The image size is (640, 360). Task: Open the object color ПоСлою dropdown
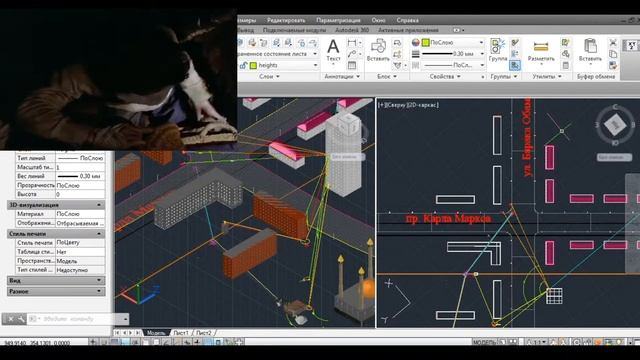(x=481, y=42)
